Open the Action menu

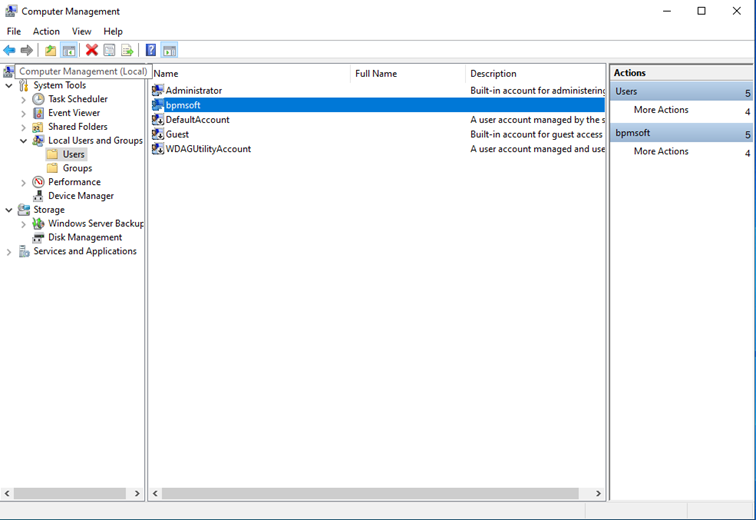(46, 31)
